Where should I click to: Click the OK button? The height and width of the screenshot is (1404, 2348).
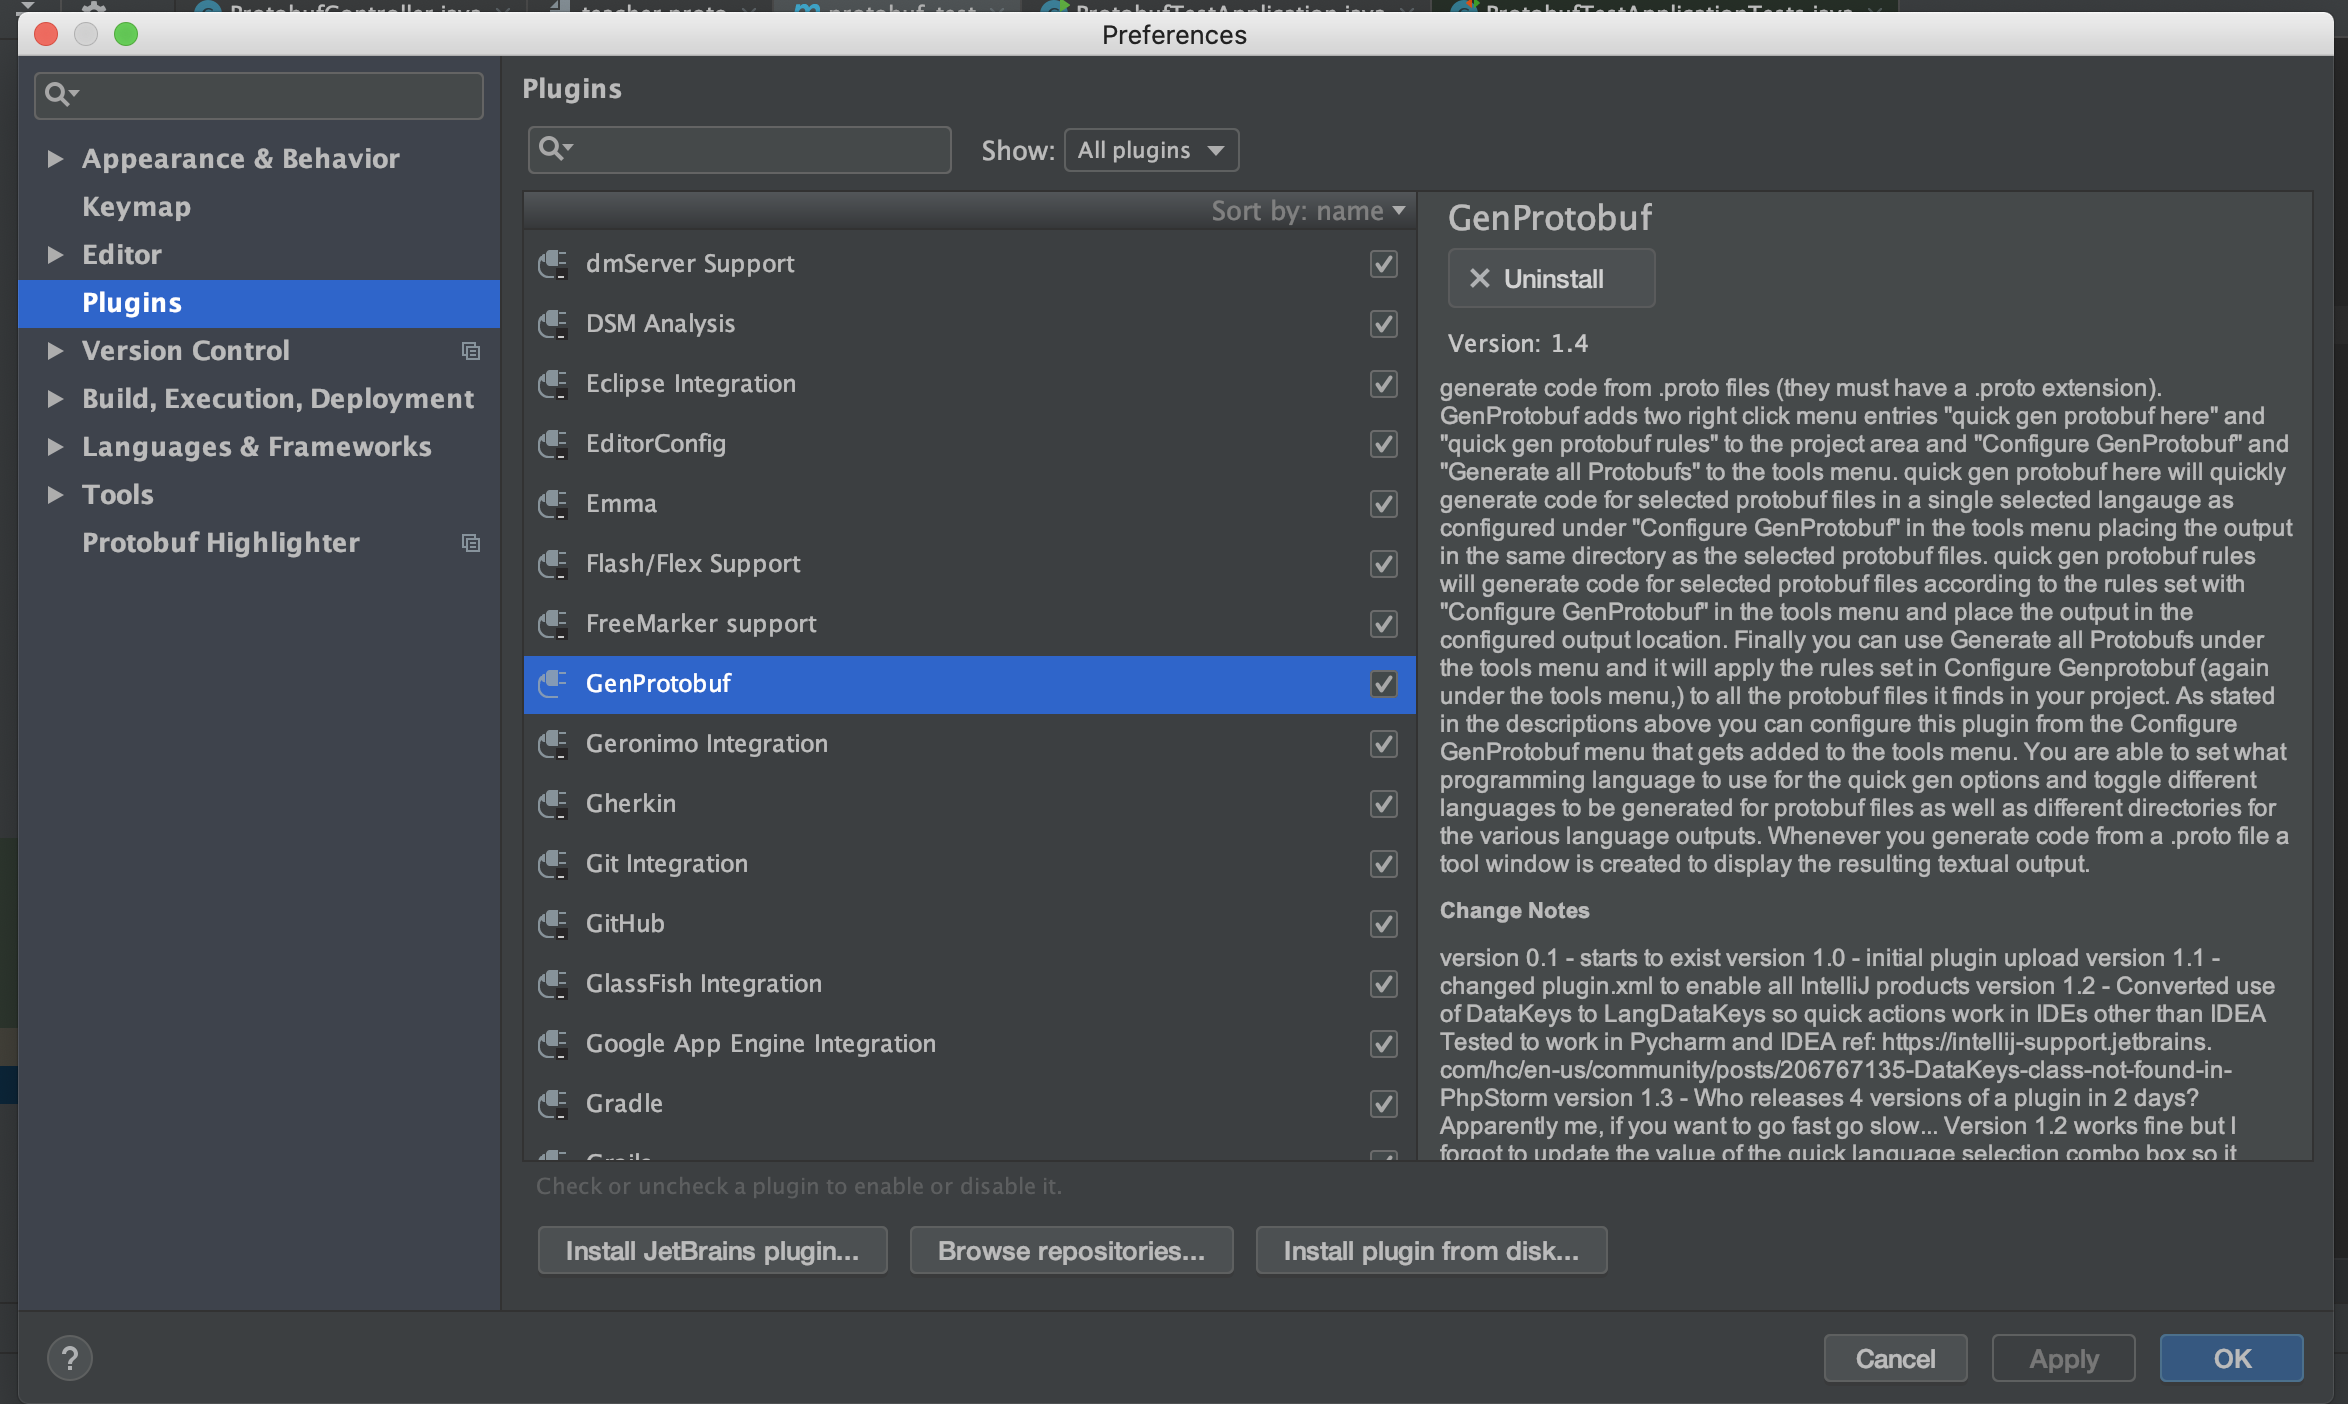(x=2231, y=1358)
